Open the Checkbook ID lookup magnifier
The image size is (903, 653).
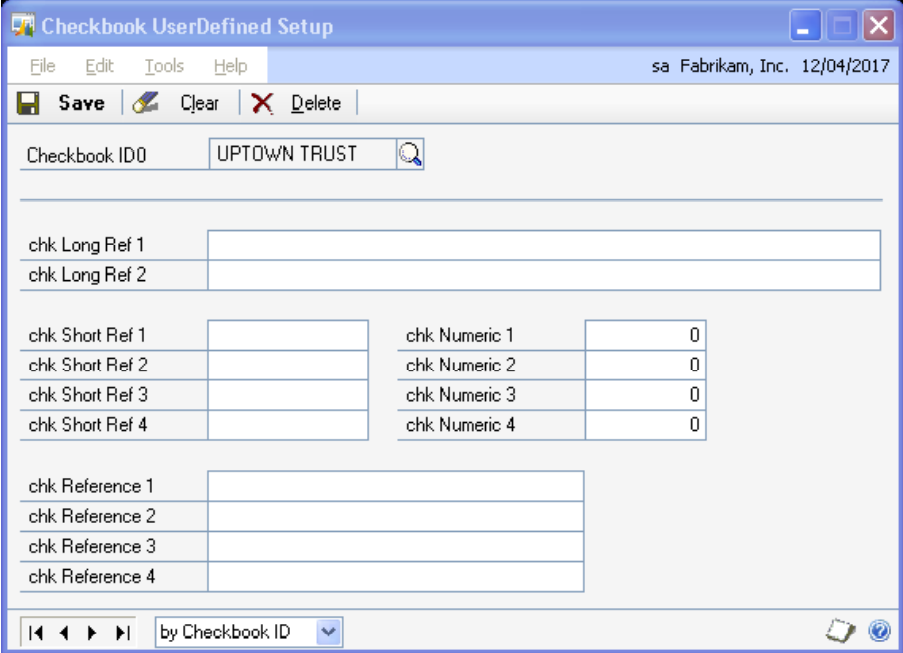[411, 154]
